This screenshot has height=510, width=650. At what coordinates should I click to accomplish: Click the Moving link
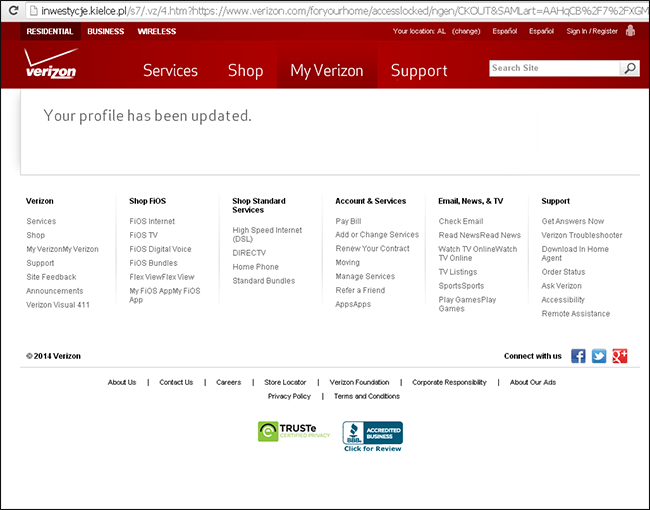(347, 262)
